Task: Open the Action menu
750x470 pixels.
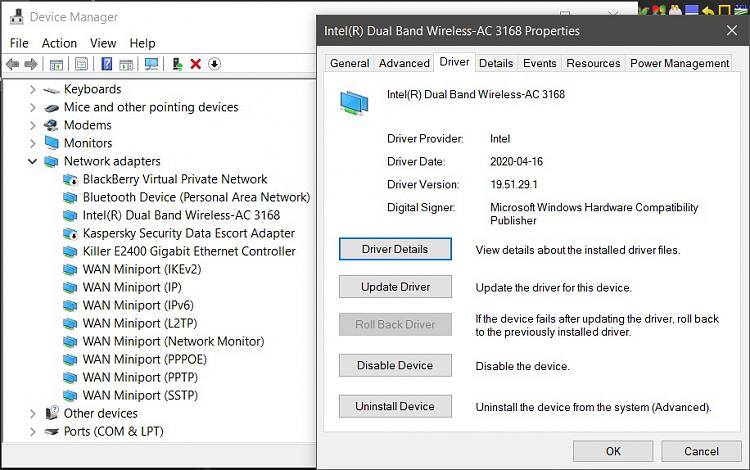Action: (59, 44)
